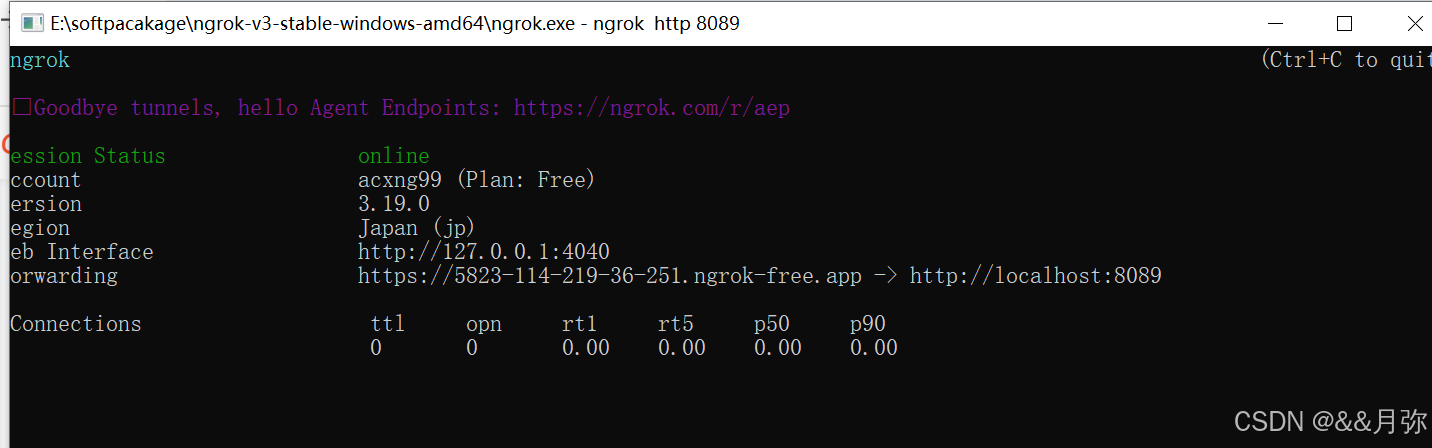Screen dimensions: 1432x448
Task: Click the version number 3.19.0
Action: pos(394,204)
